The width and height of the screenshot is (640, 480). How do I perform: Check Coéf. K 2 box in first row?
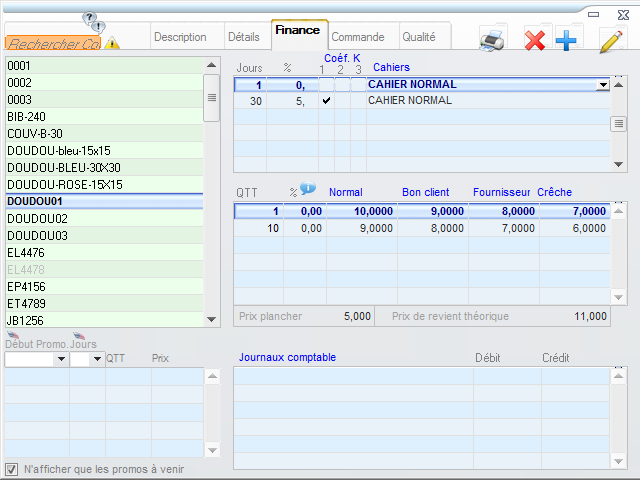[342, 85]
